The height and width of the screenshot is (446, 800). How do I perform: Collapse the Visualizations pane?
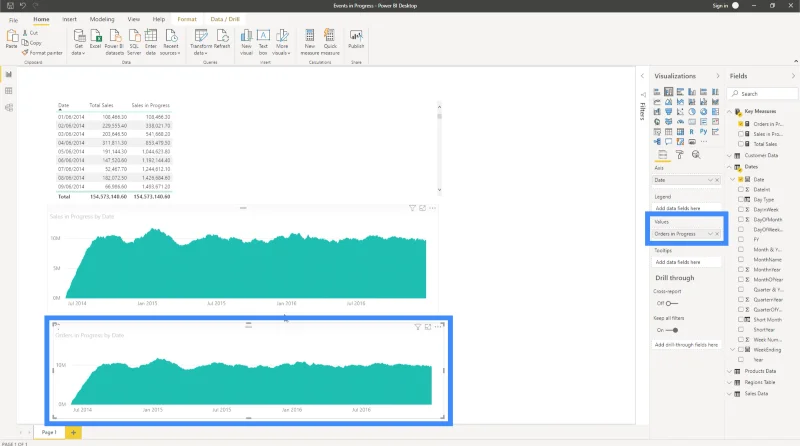718,76
